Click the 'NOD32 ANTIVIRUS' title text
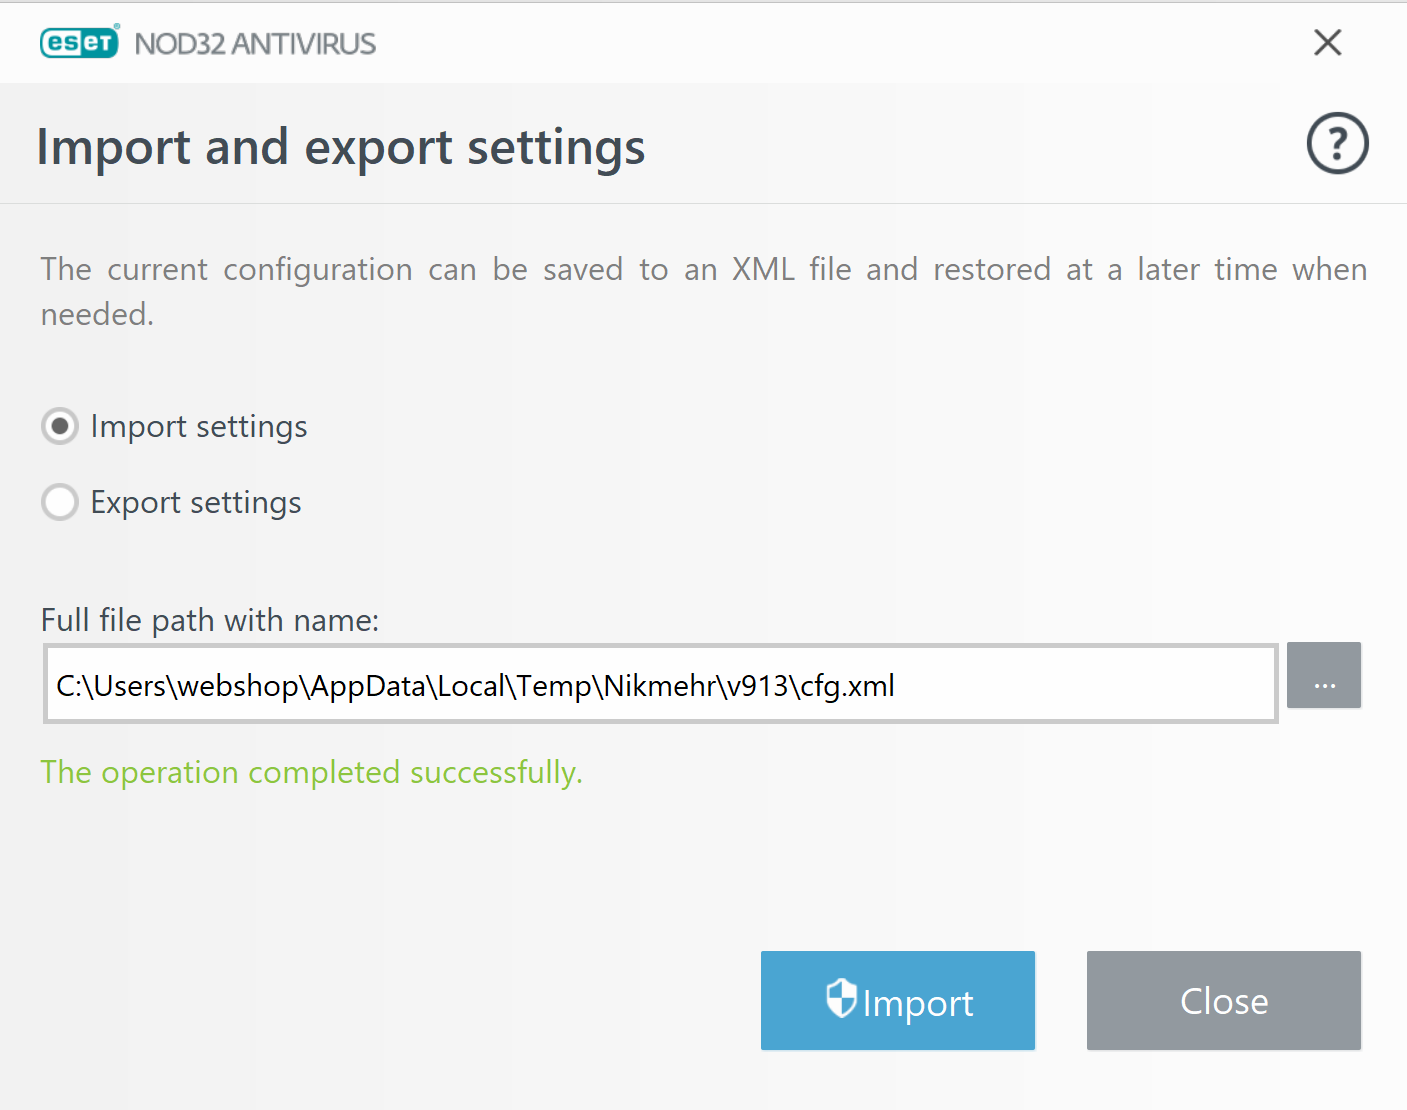Screen dimensions: 1407x1110 click(x=256, y=44)
